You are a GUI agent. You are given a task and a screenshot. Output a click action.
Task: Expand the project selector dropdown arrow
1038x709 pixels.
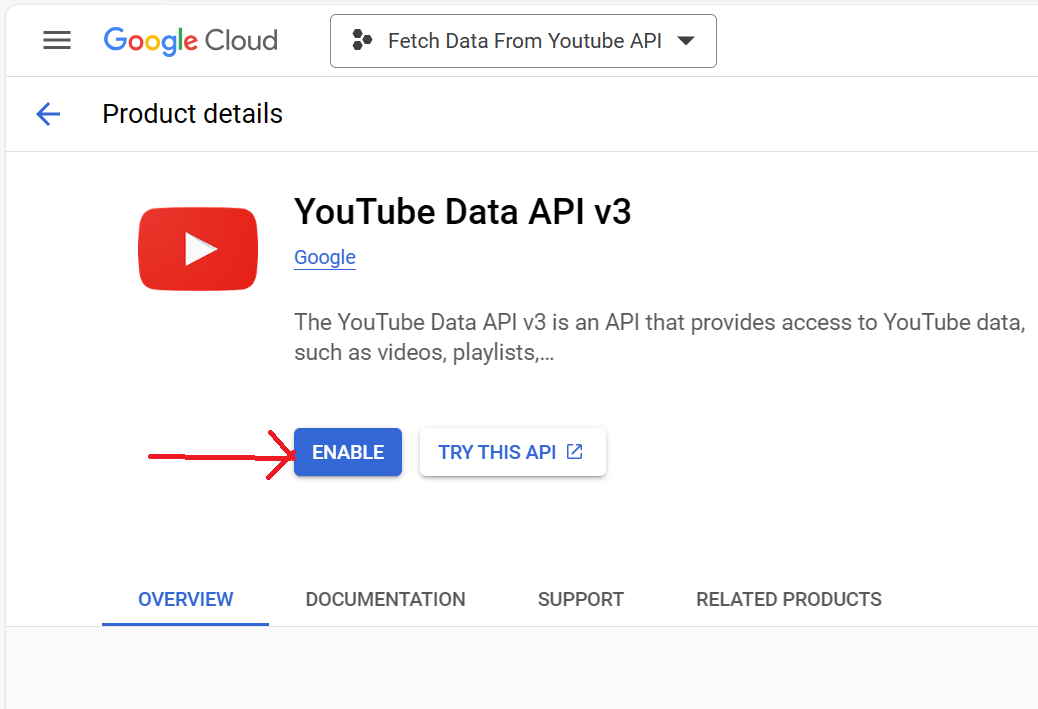pyautogui.click(x=685, y=41)
